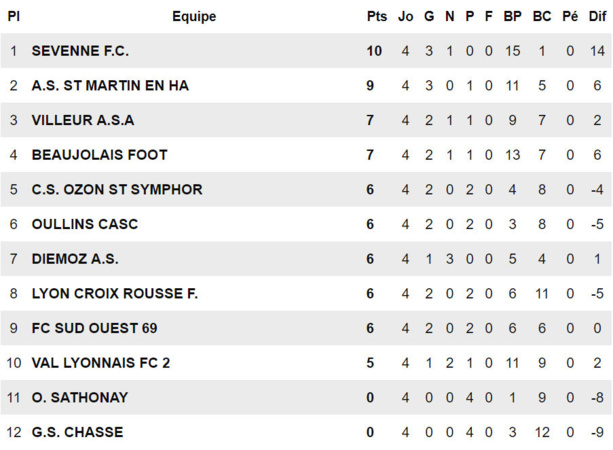The width and height of the screenshot is (613, 450).
Task: Open VAL LYONNAIS FC 2 team
Action: click(x=101, y=363)
